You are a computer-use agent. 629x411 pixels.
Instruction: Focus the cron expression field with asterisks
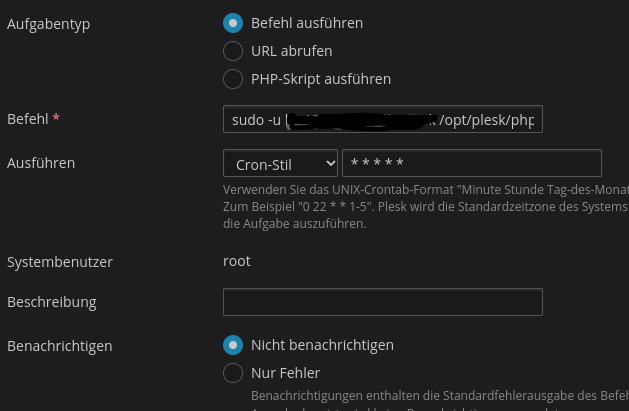471,163
